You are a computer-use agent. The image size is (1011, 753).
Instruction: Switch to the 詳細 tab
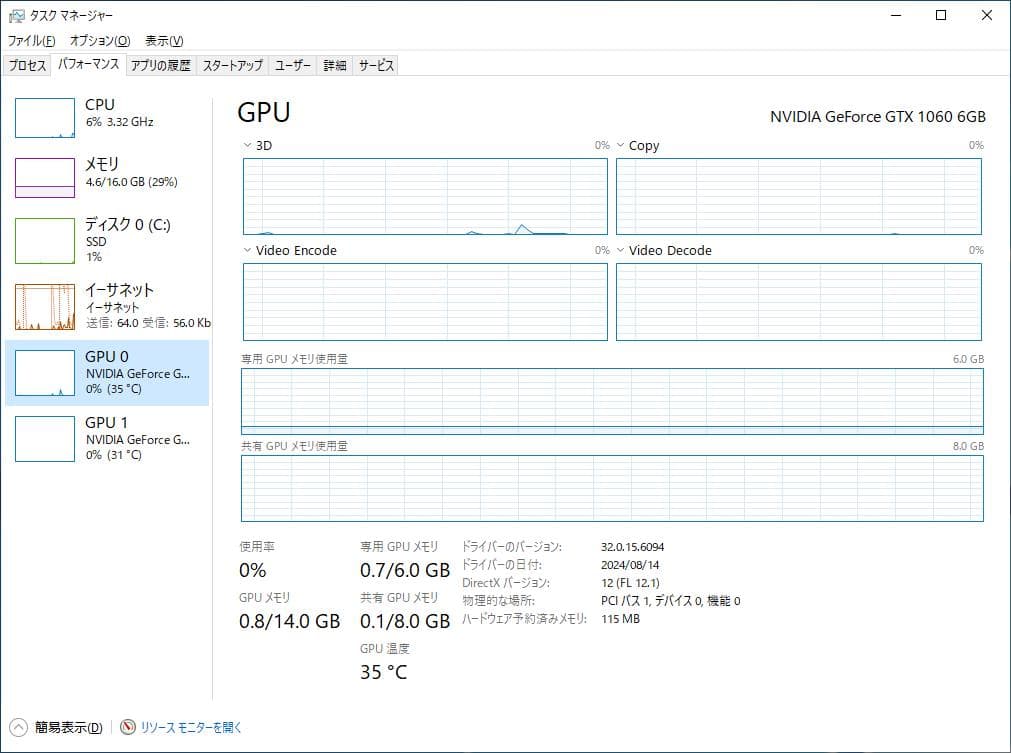pos(334,64)
